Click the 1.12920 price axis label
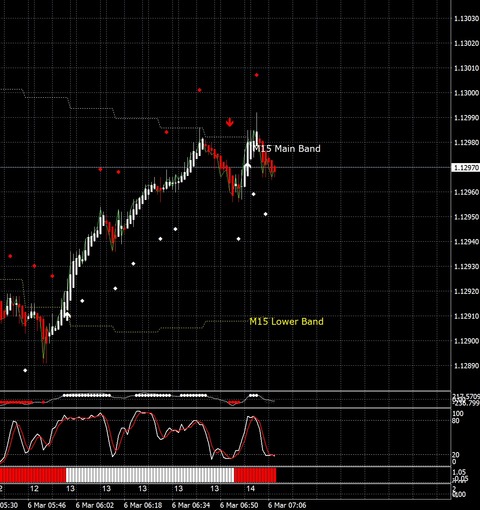Screen dimensions: 480x510 tap(467, 291)
